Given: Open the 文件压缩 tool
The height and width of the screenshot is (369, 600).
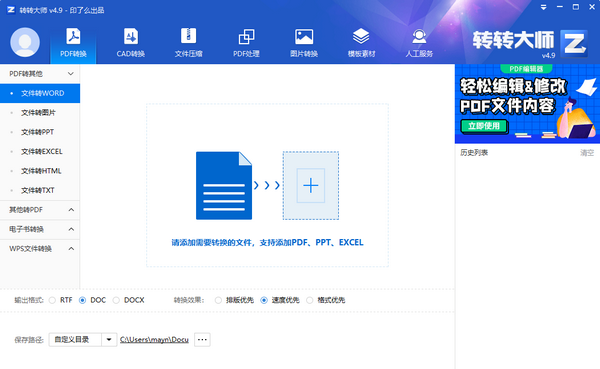Looking at the screenshot, I should (188, 43).
